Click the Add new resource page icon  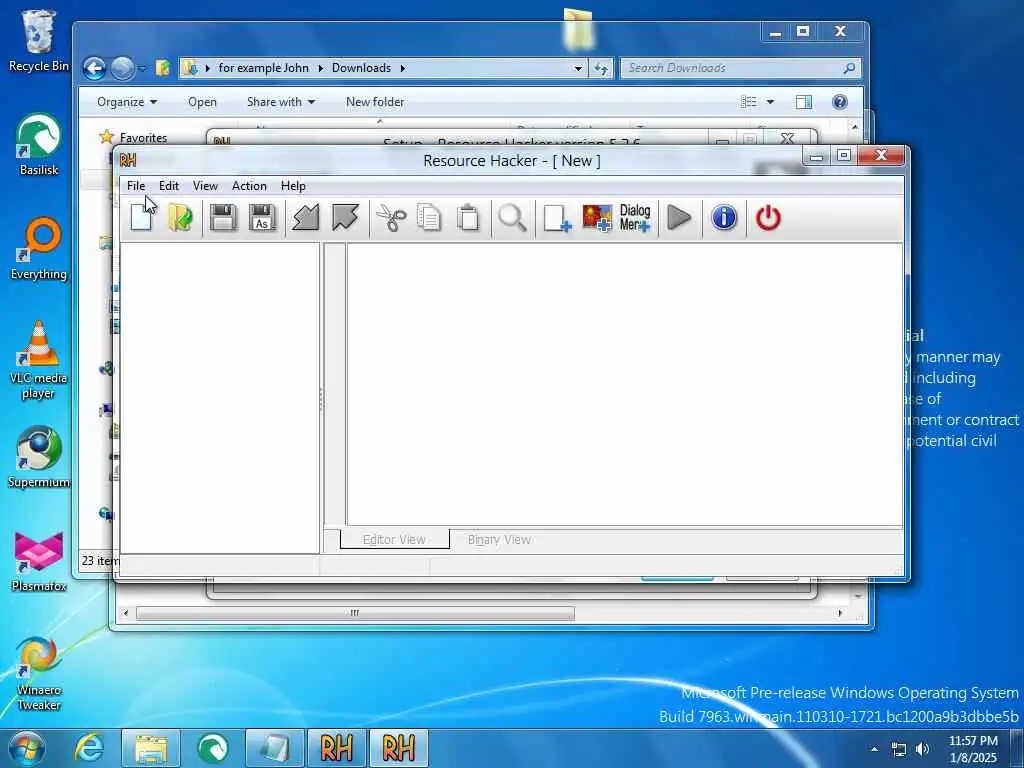pyautogui.click(x=557, y=217)
